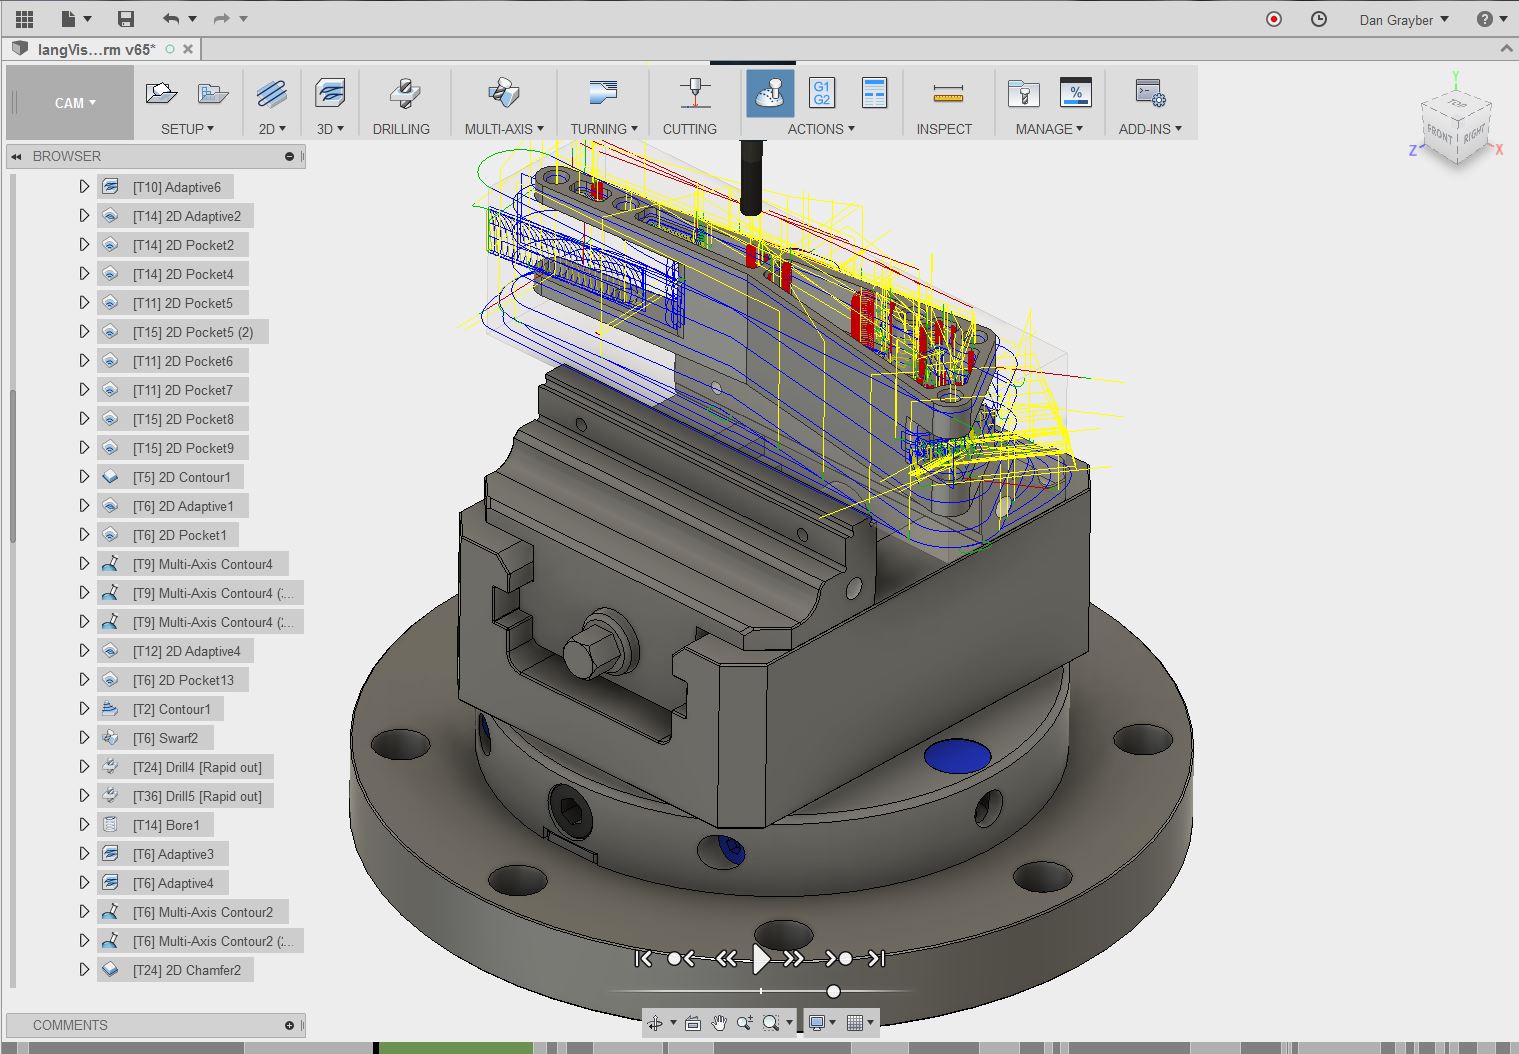Open grid and snaps settings icon

[855, 1023]
